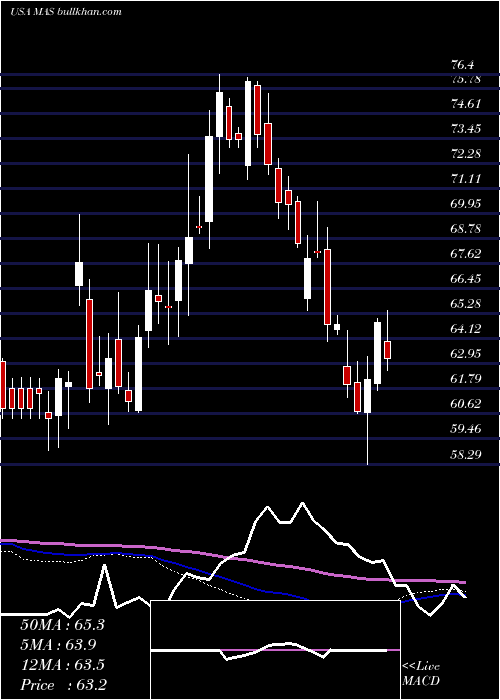Click the 'Price : 63.2' readout
Viewport: 500px width, 700px height.
click(63, 685)
